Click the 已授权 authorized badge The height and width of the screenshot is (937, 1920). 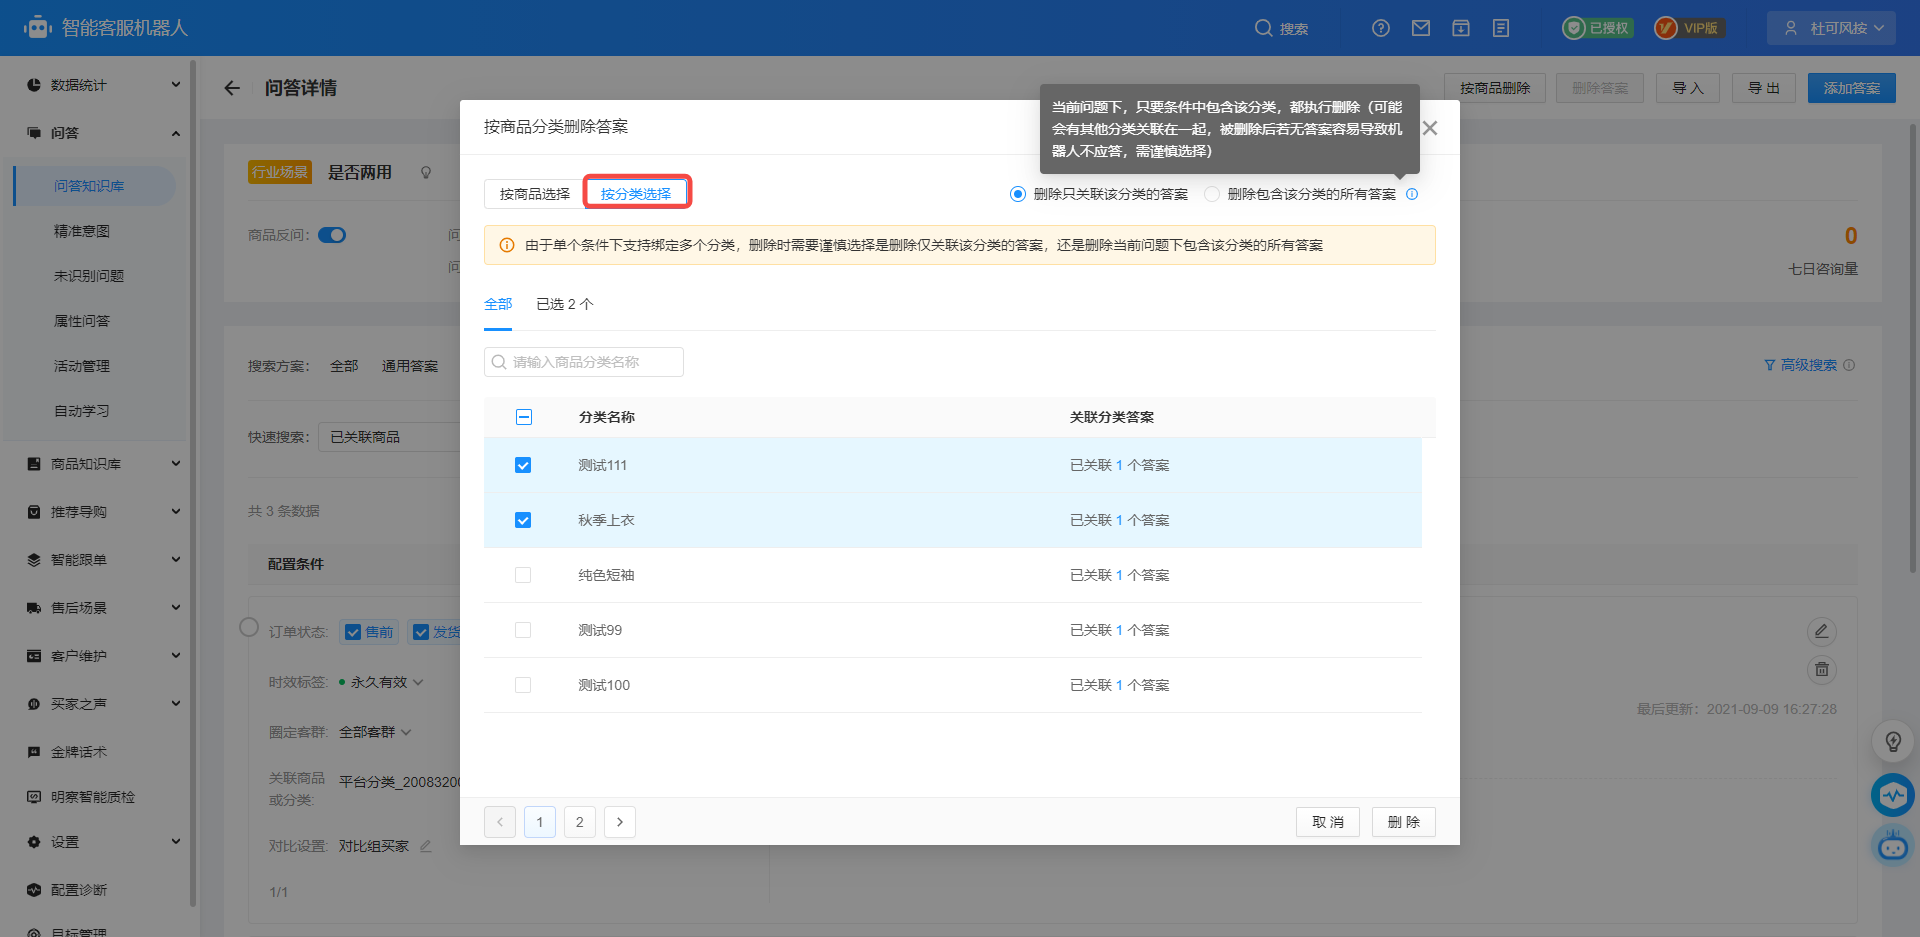point(1598,28)
